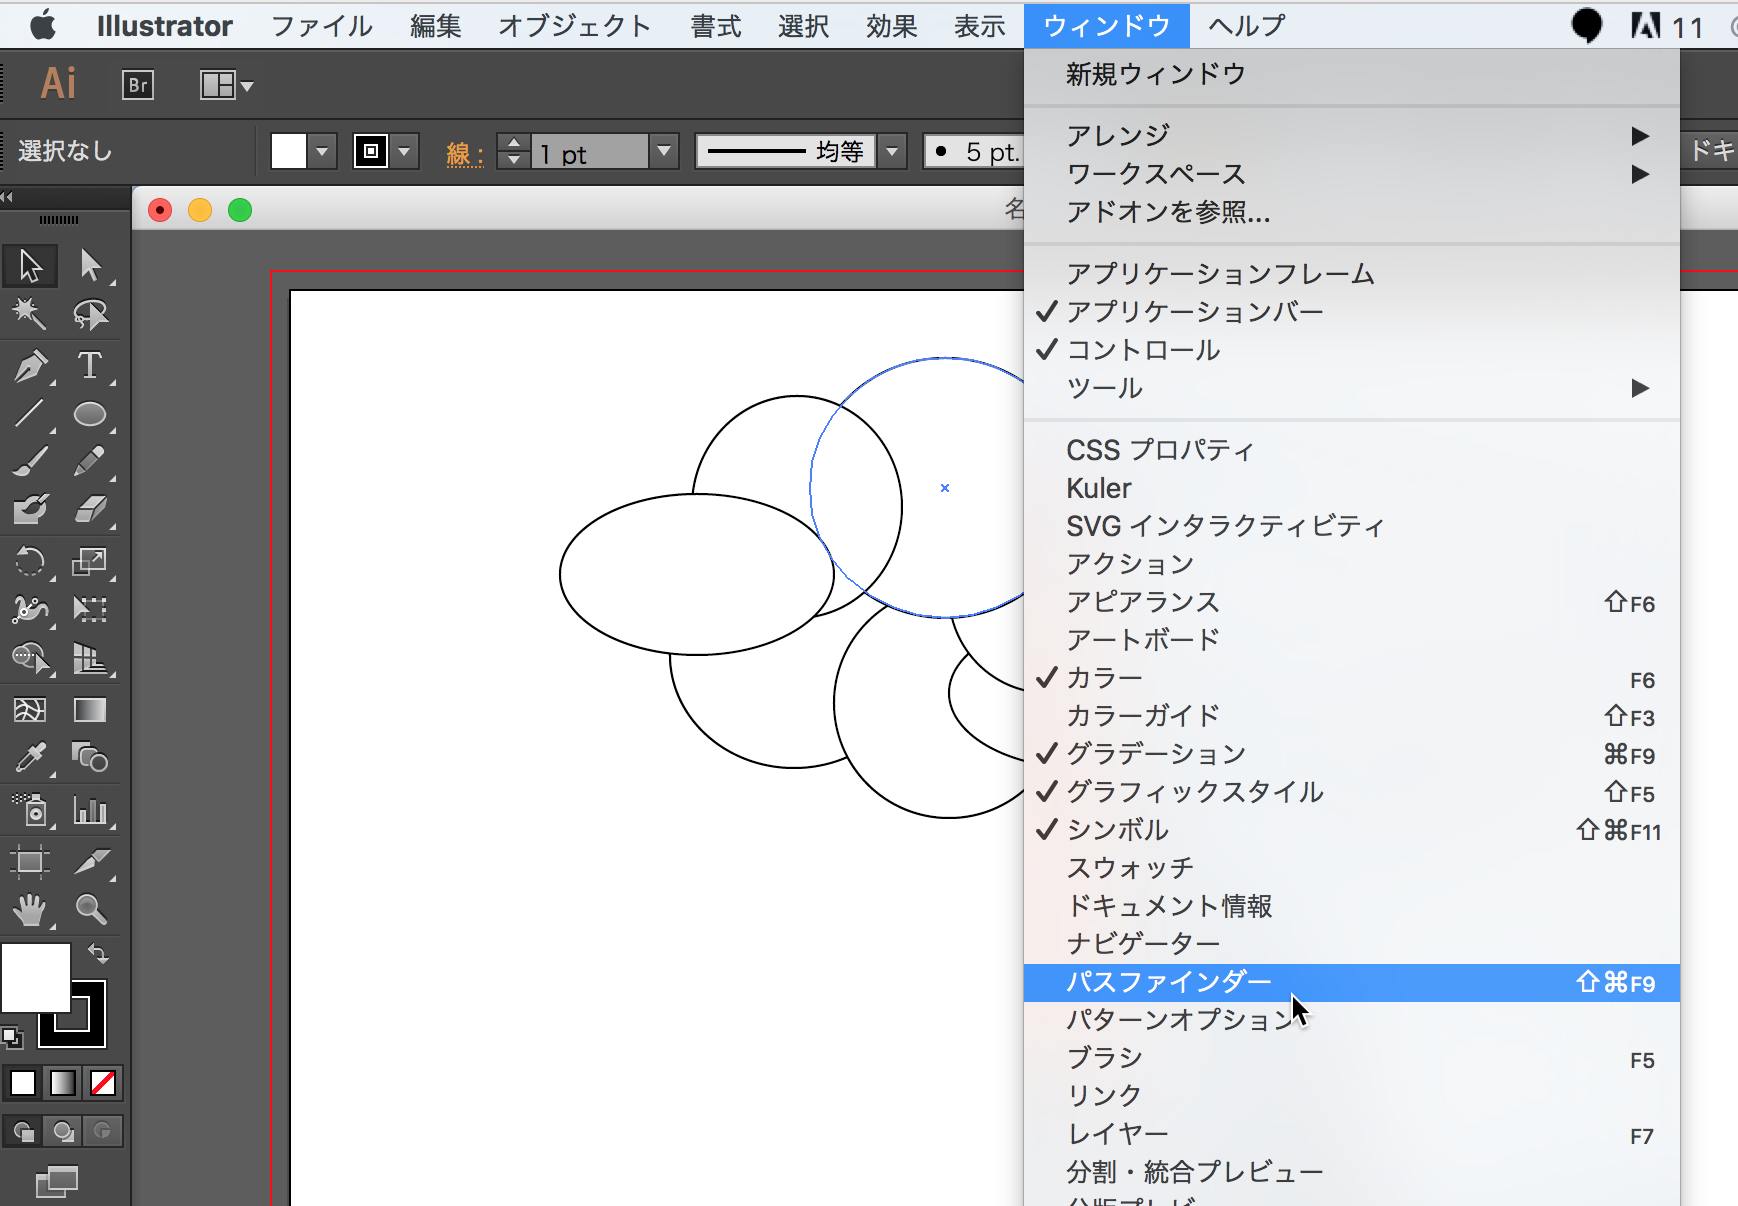1738x1206 pixels.
Task: Select the Eyedropper tool
Action: [x=30, y=758]
